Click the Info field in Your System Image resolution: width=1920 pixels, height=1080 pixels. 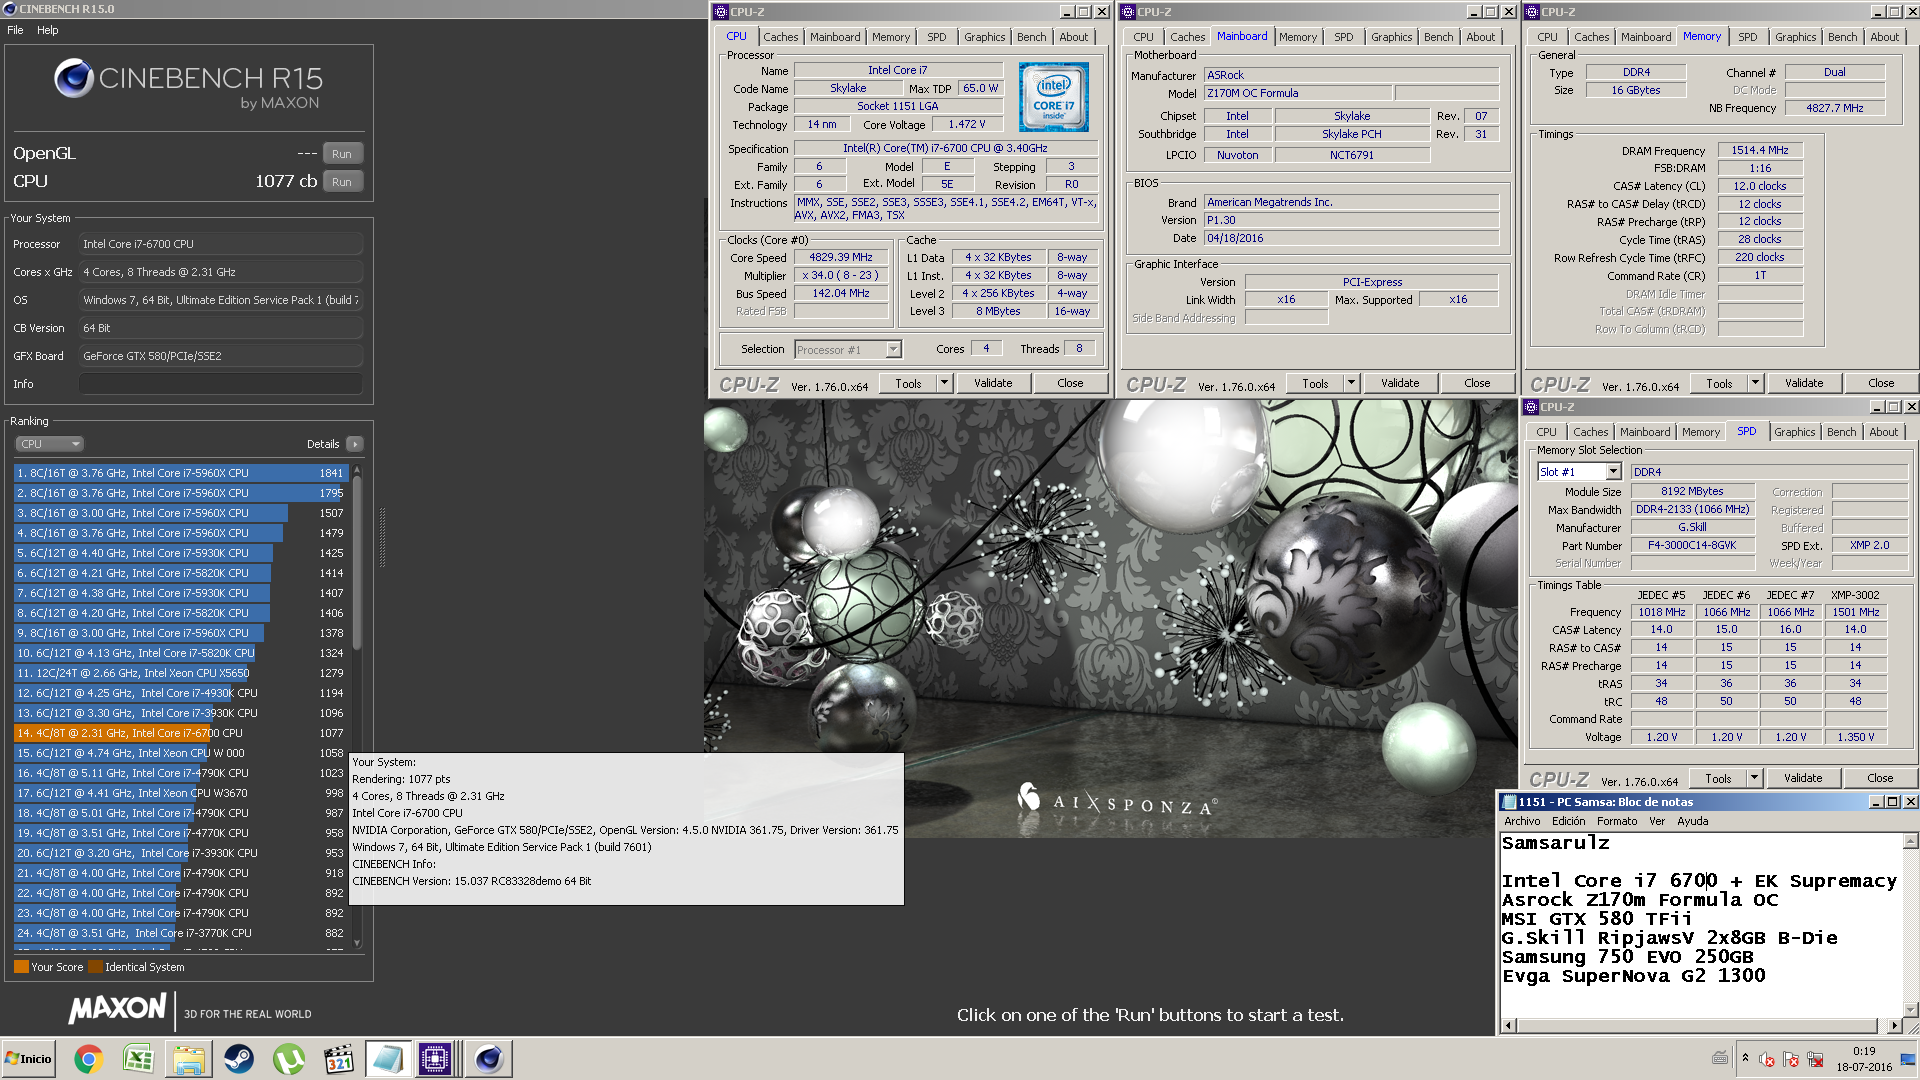(221, 384)
